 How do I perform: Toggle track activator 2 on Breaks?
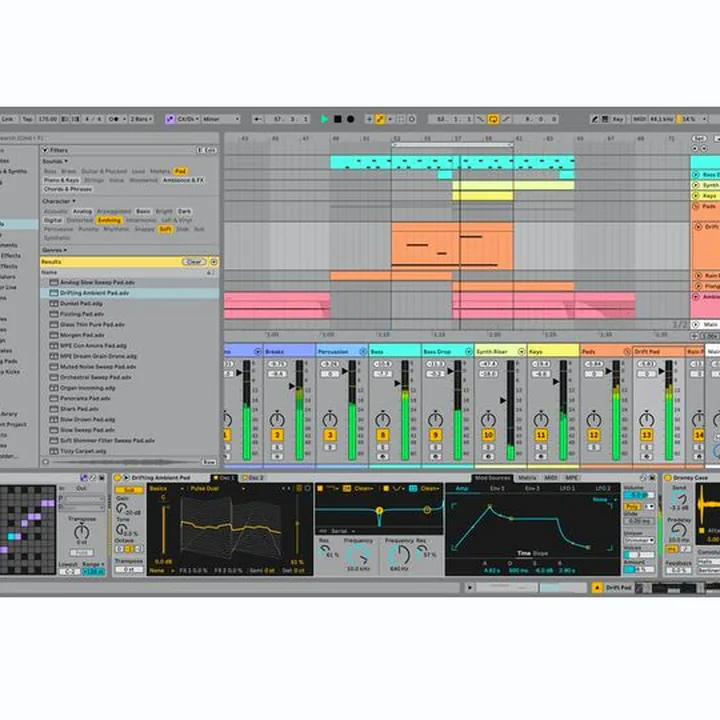(277, 435)
